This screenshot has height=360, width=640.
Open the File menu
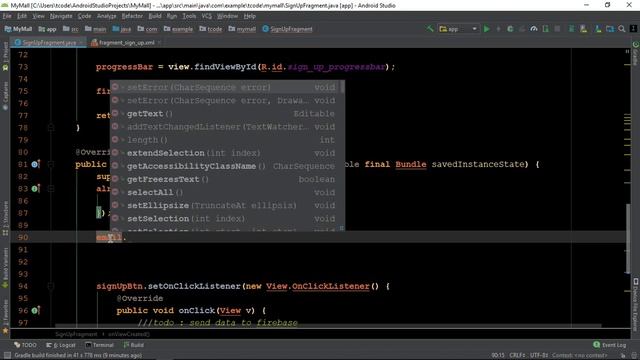(x=7, y=16)
